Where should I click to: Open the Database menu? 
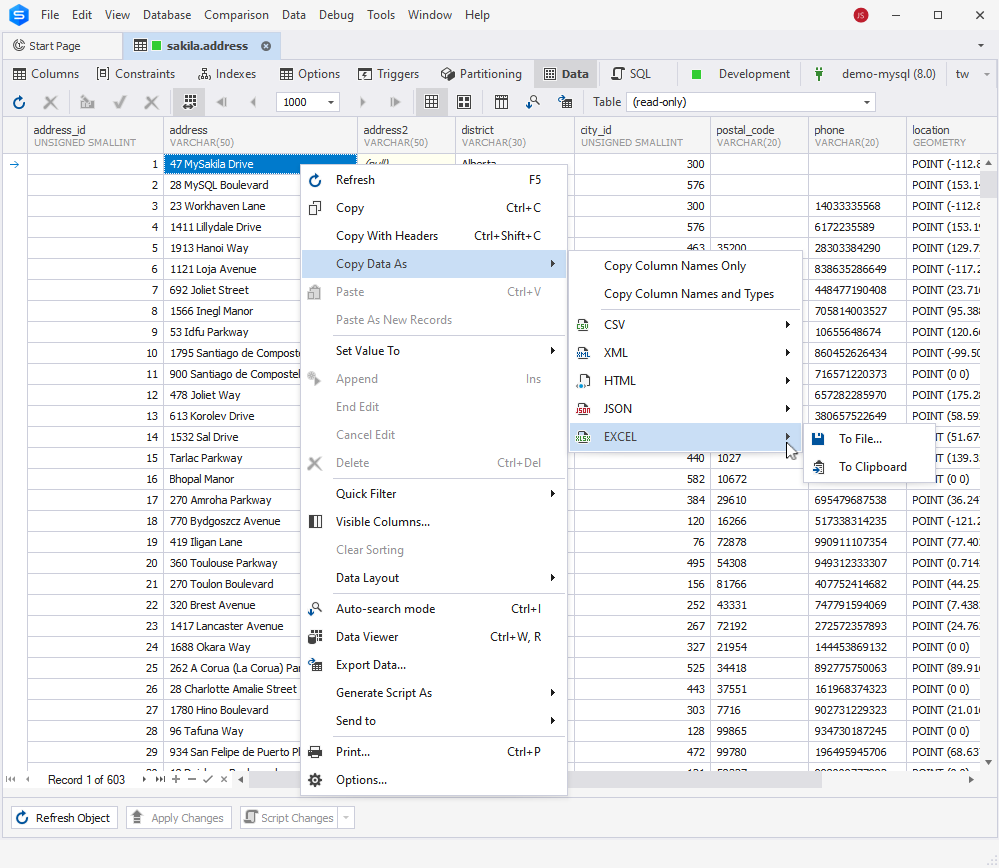pos(167,15)
